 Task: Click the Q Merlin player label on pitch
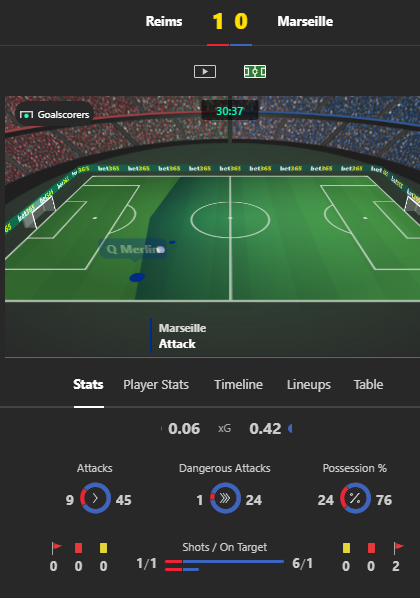[132, 249]
